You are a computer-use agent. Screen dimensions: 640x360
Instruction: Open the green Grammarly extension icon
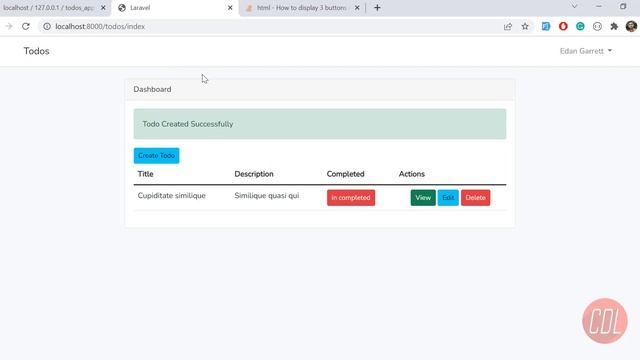click(580, 27)
